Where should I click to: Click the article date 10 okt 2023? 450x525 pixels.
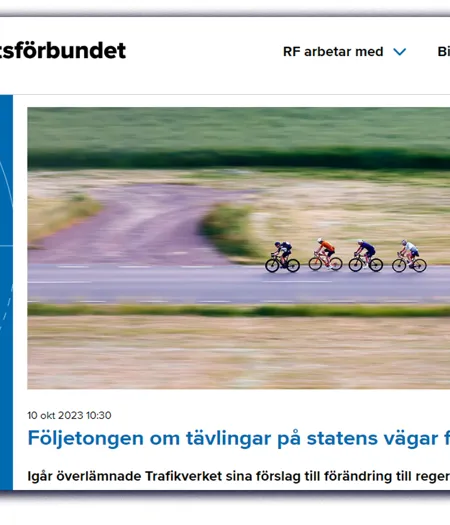pos(69,416)
